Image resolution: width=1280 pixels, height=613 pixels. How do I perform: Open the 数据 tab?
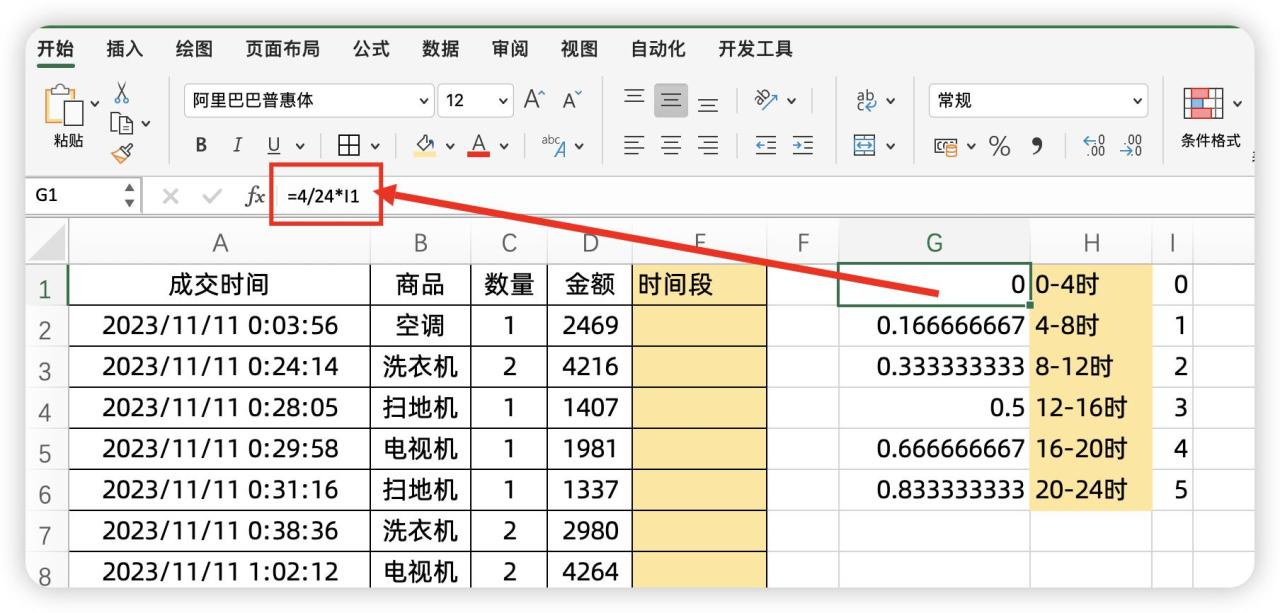click(x=441, y=48)
